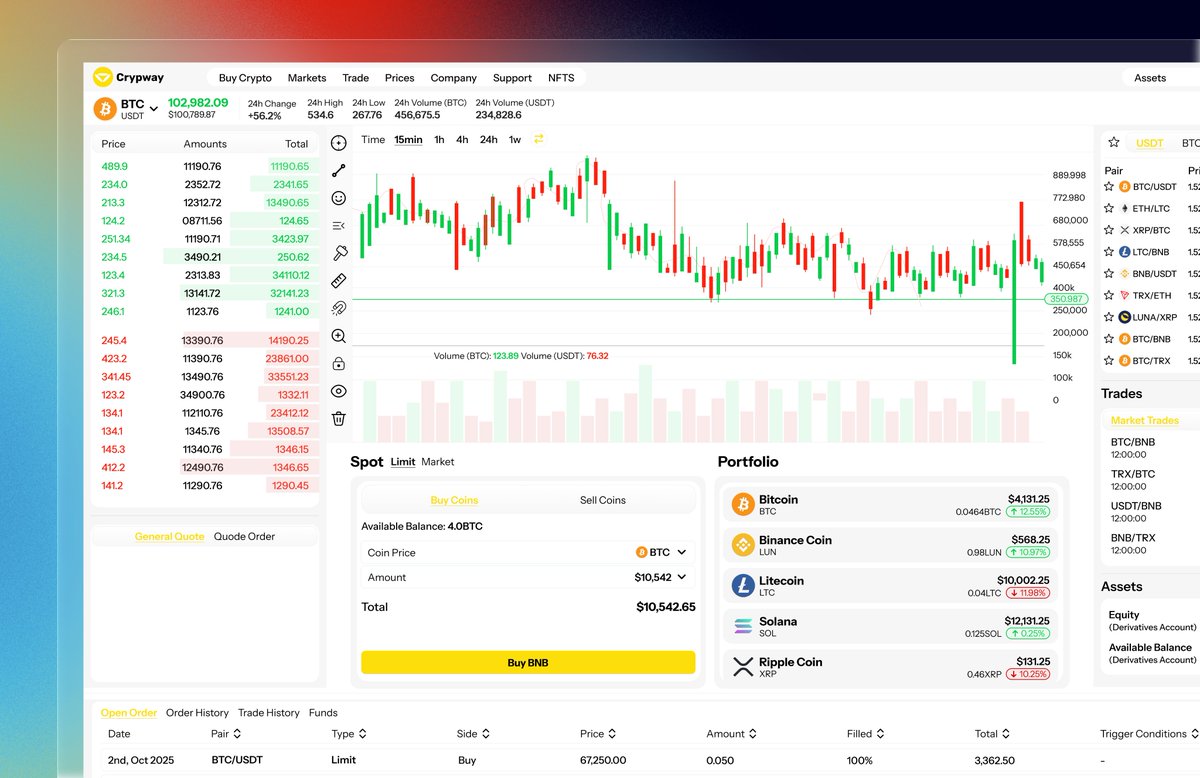Click the Buy BNB button
This screenshot has height=778, width=1200.
tap(528, 662)
